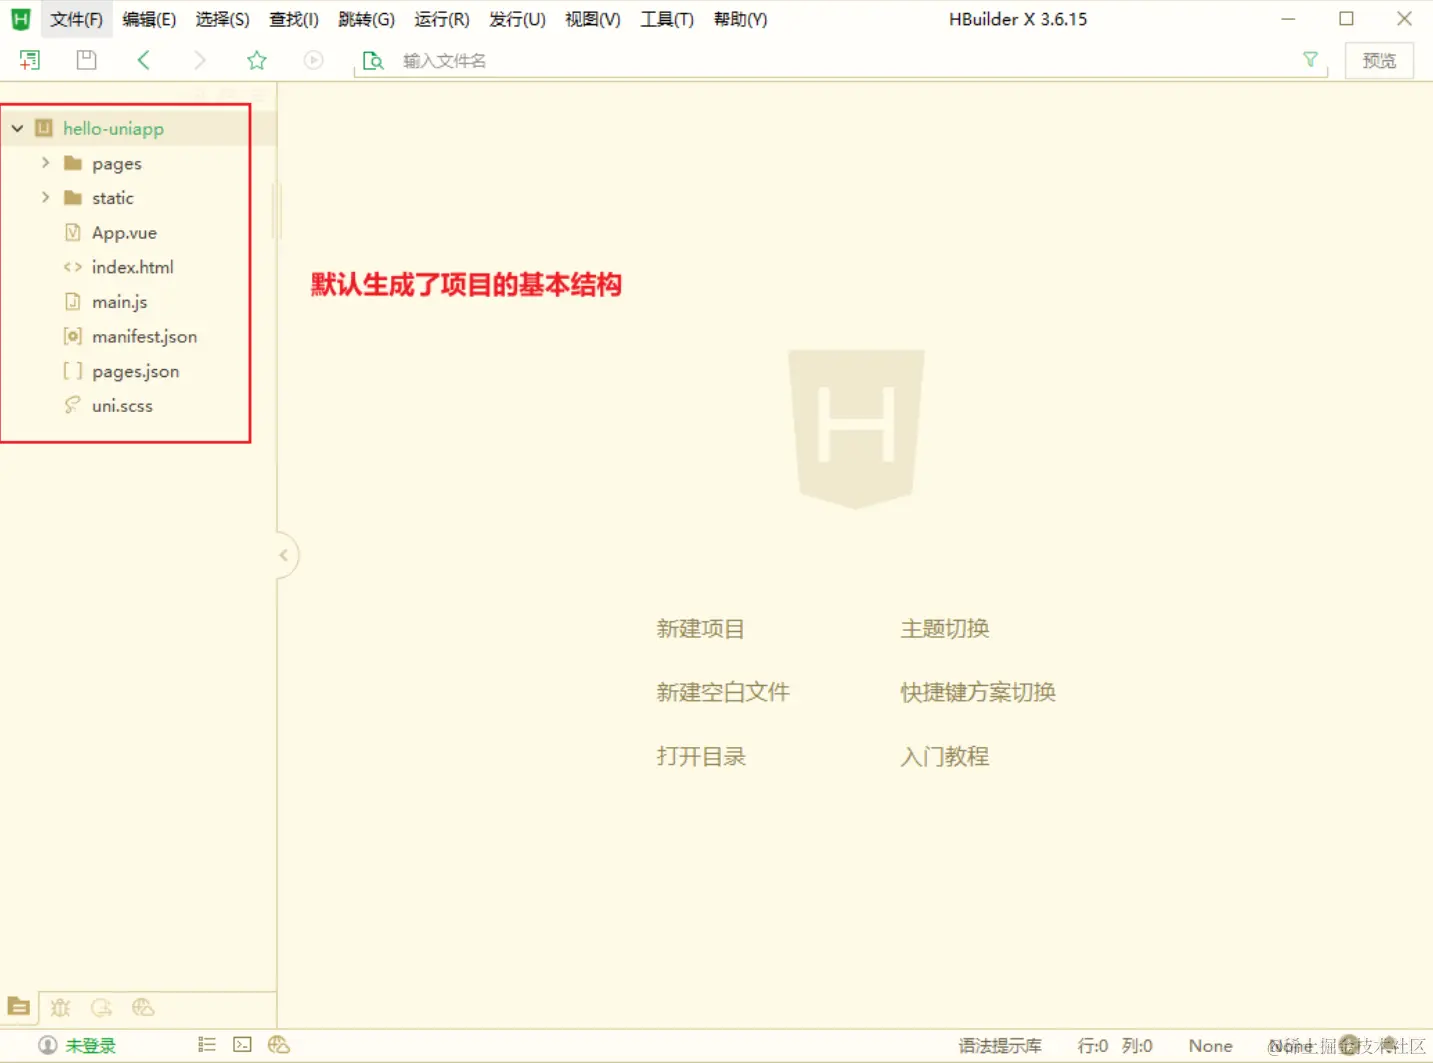Click the HBuilder logo icon in title bar

[20, 19]
